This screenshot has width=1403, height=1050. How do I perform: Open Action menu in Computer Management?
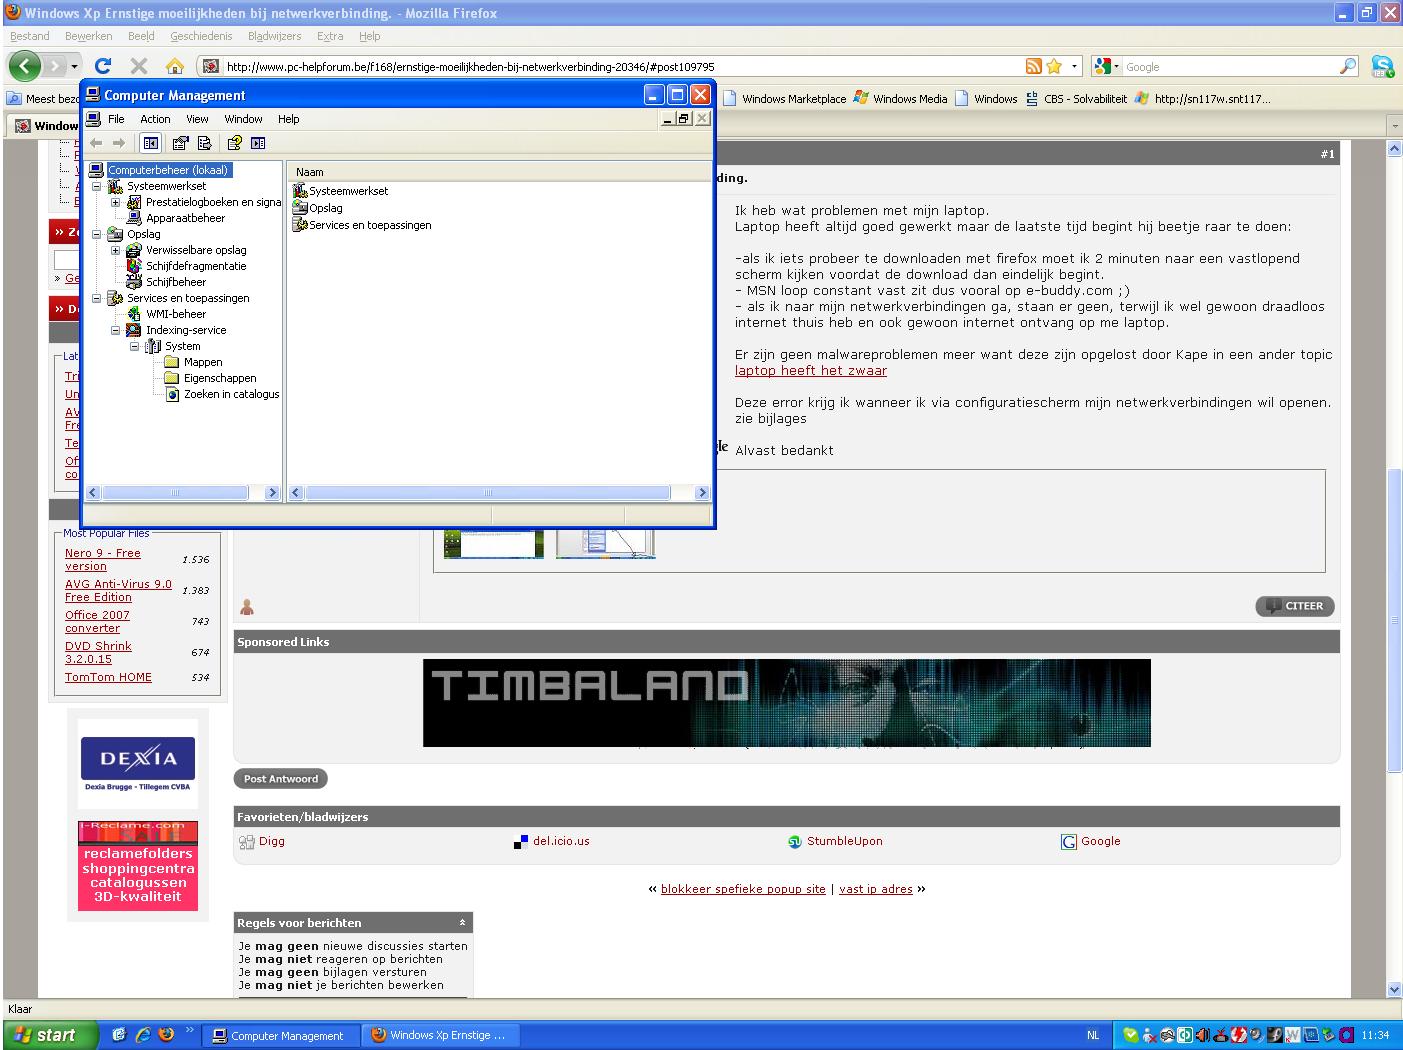[x=155, y=119]
